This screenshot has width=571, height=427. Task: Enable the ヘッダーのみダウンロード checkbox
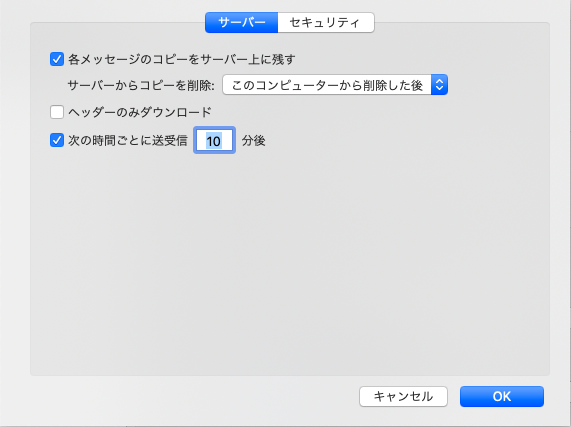57,112
